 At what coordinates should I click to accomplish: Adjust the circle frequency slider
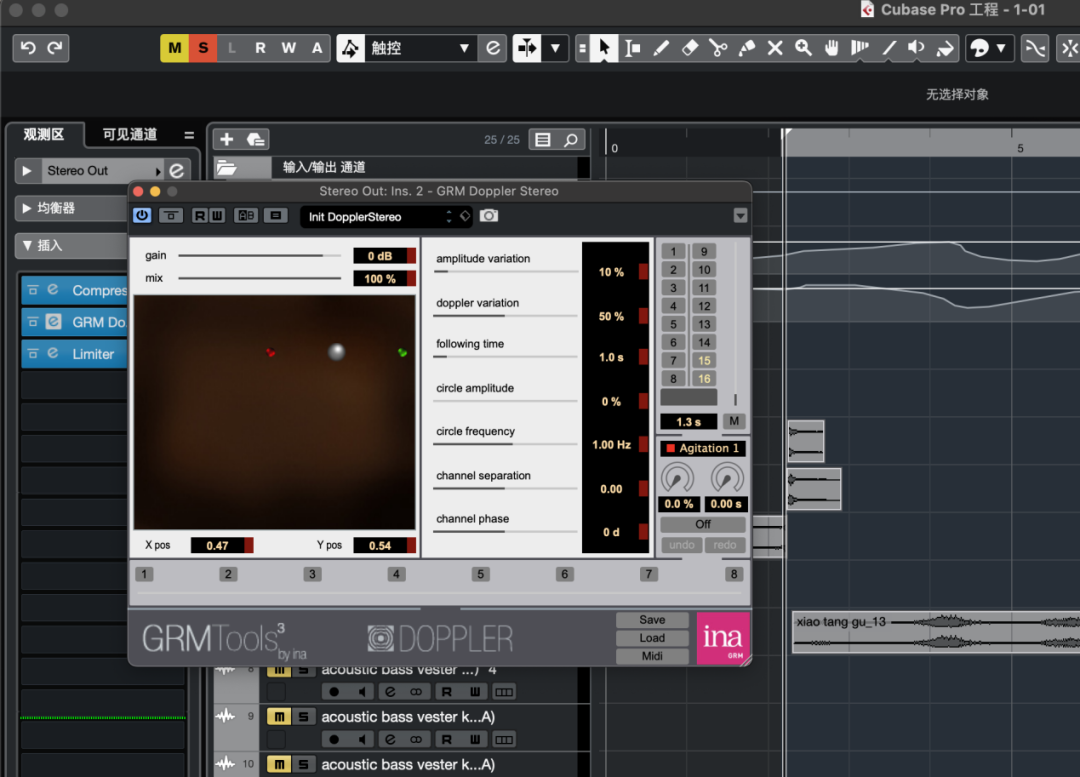click(x=506, y=444)
